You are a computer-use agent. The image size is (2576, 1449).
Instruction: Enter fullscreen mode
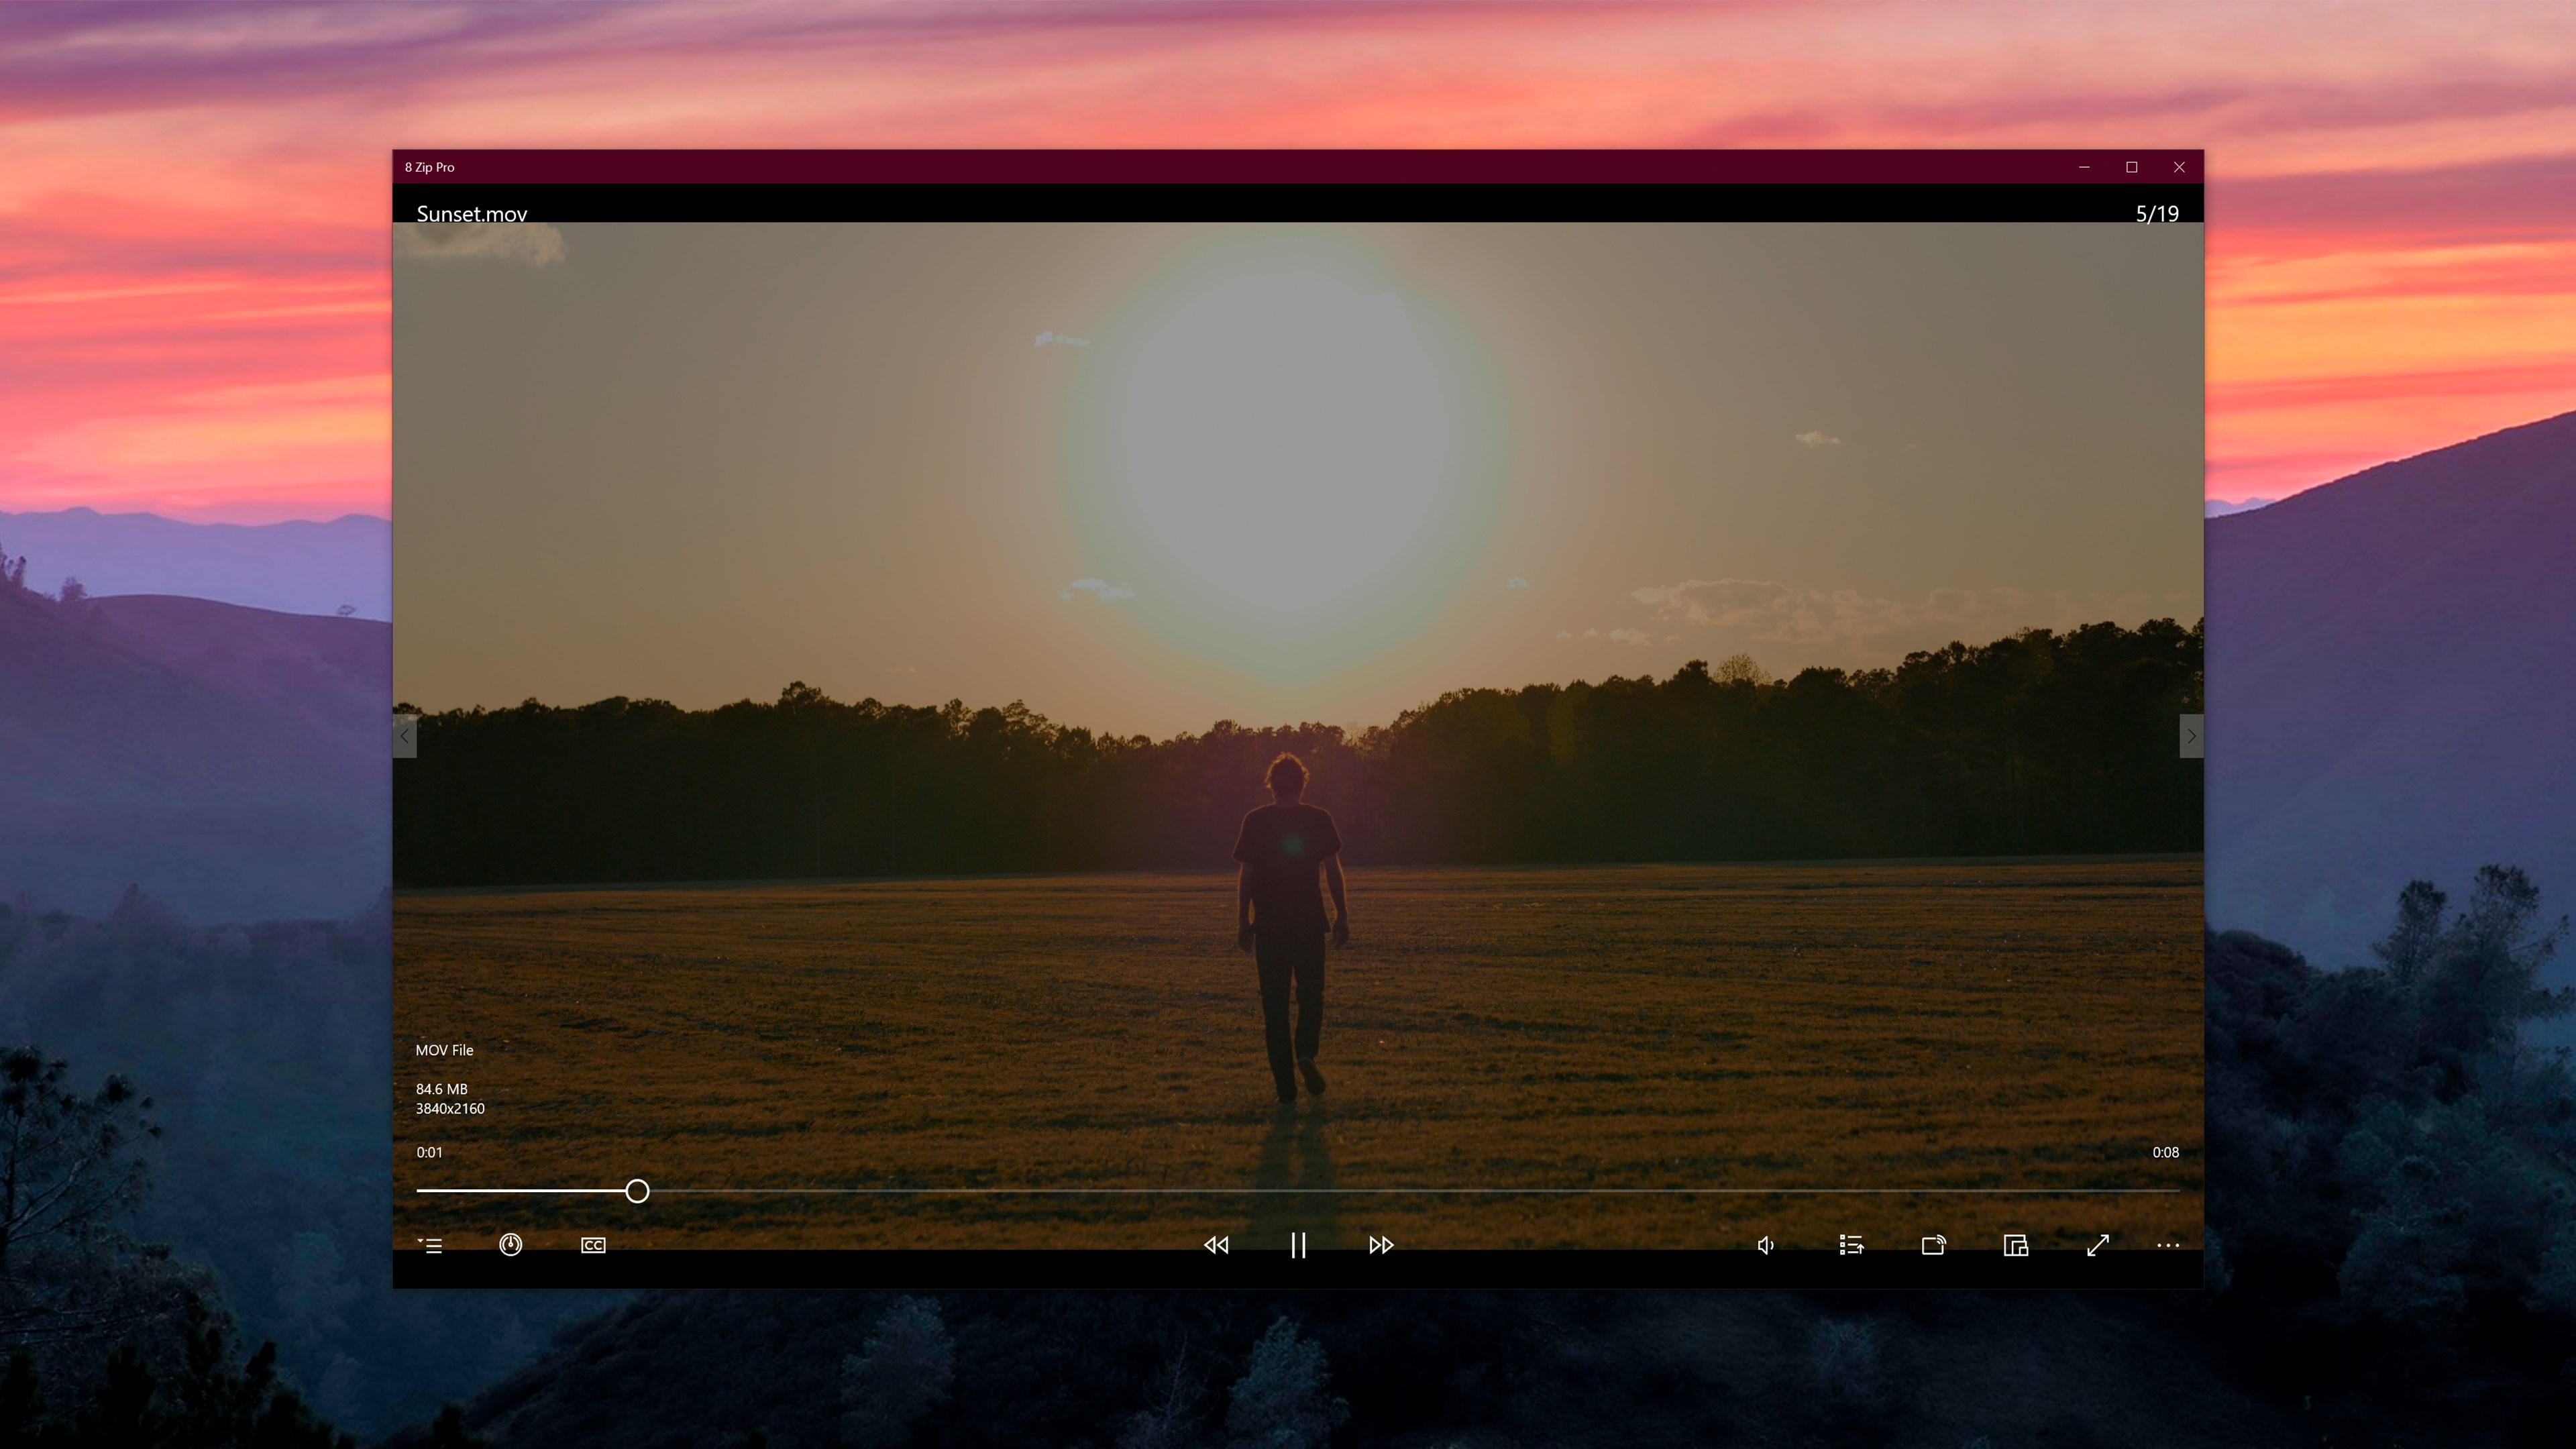point(2098,1245)
